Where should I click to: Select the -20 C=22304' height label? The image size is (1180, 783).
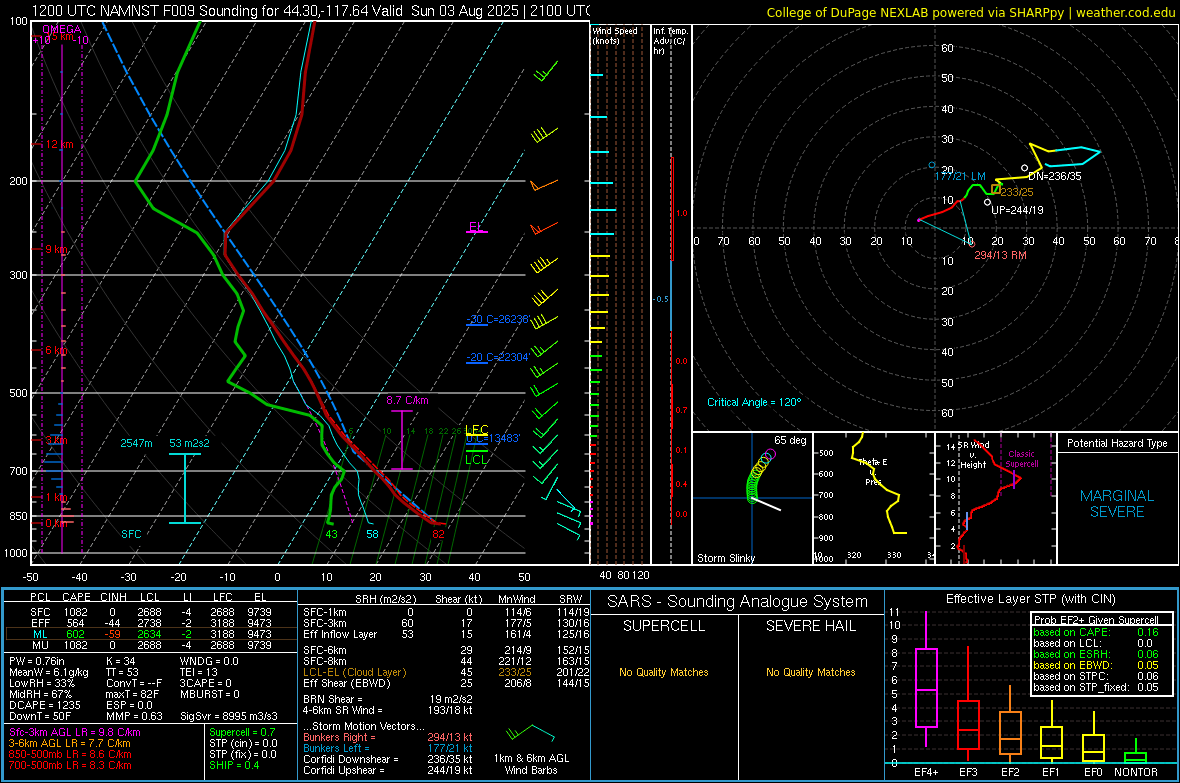[x=498, y=357]
